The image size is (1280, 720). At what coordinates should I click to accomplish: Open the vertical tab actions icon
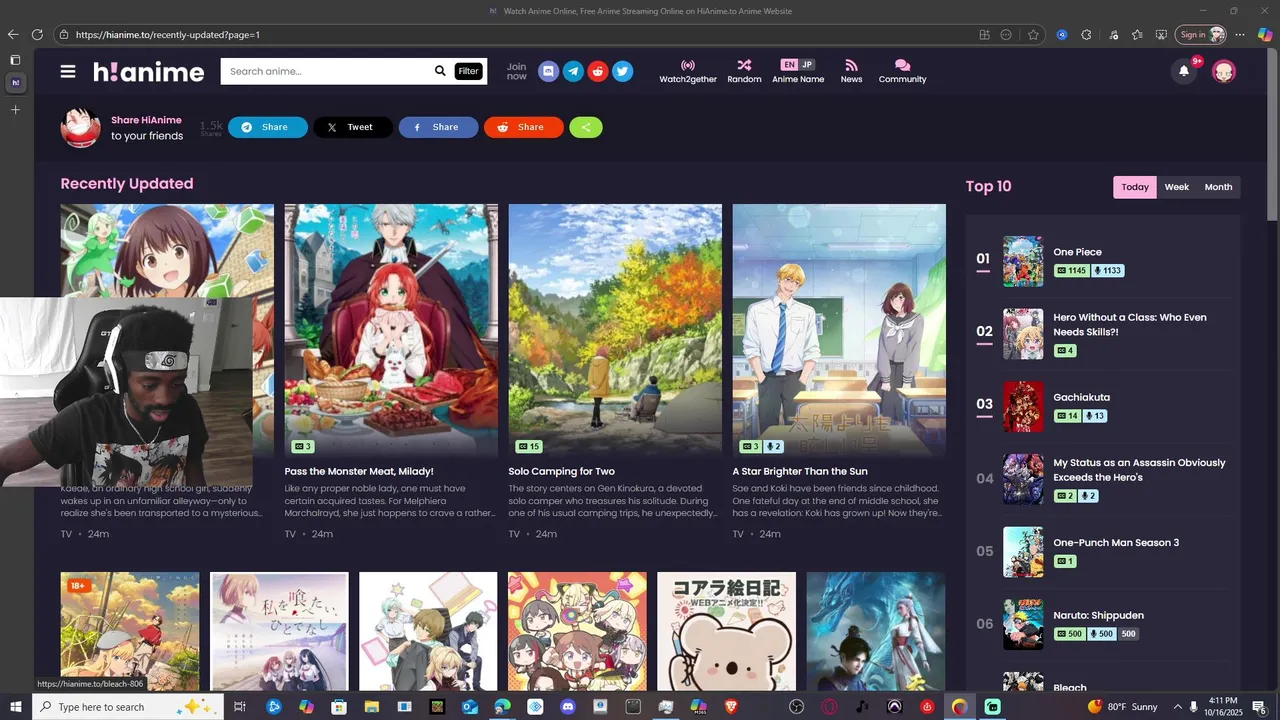click(x=15, y=60)
